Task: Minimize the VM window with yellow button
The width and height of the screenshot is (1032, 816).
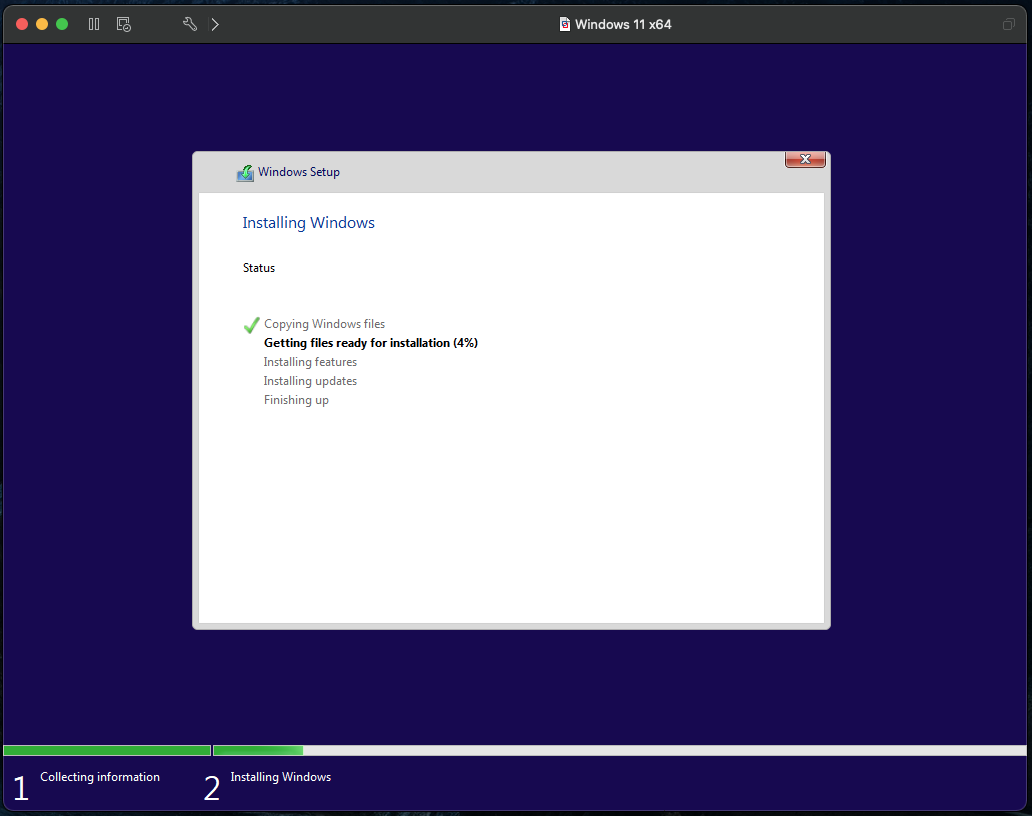Action: 42,24
